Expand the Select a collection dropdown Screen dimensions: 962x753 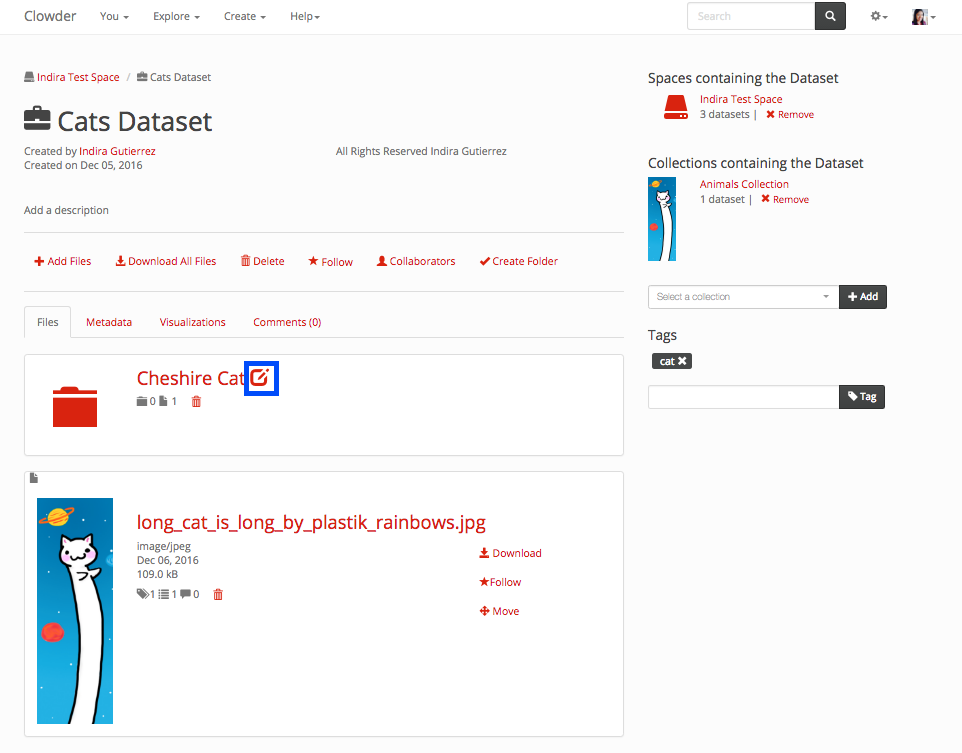click(x=743, y=297)
